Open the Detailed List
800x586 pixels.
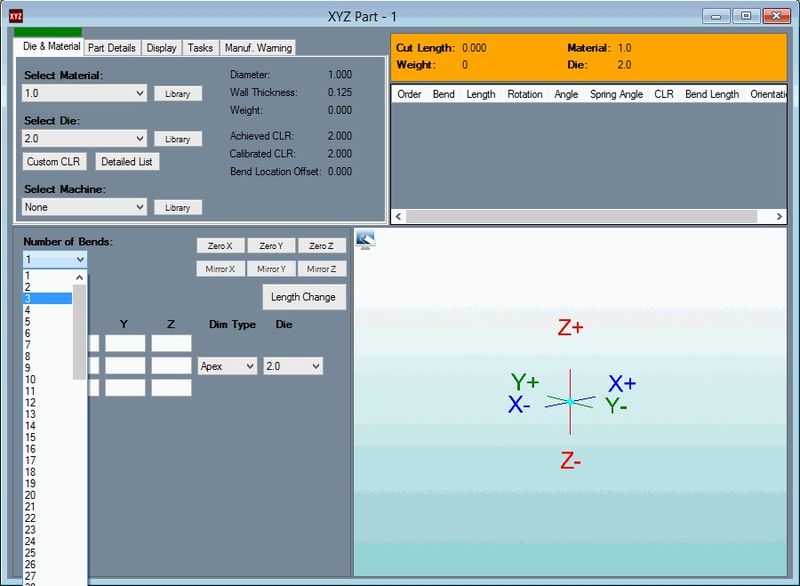127,161
